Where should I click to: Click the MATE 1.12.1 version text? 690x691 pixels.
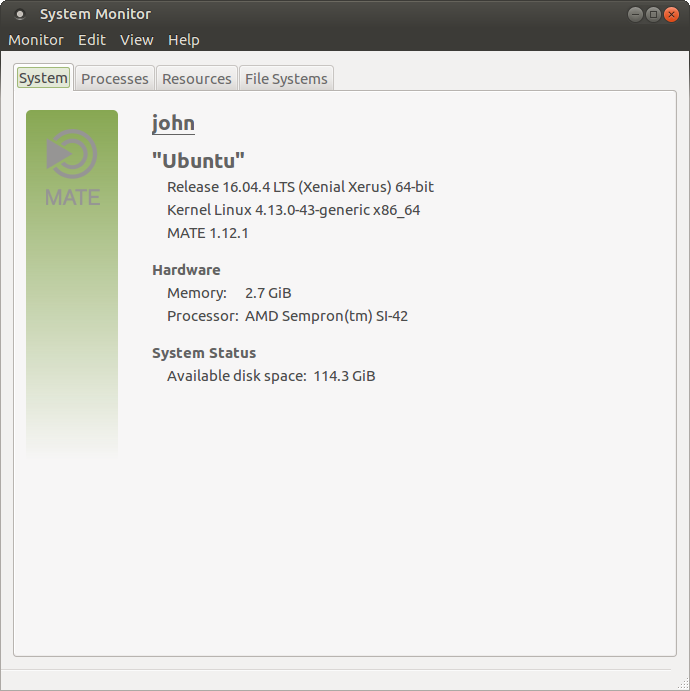pyautogui.click(x=208, y=233)
